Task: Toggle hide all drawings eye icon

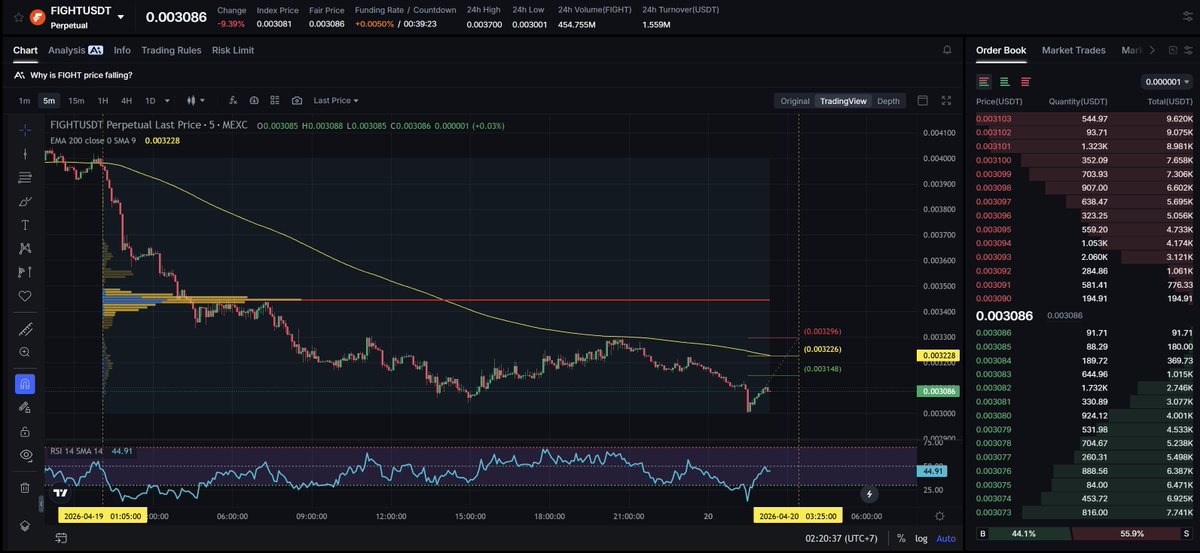Action: [x=25, y=455]
